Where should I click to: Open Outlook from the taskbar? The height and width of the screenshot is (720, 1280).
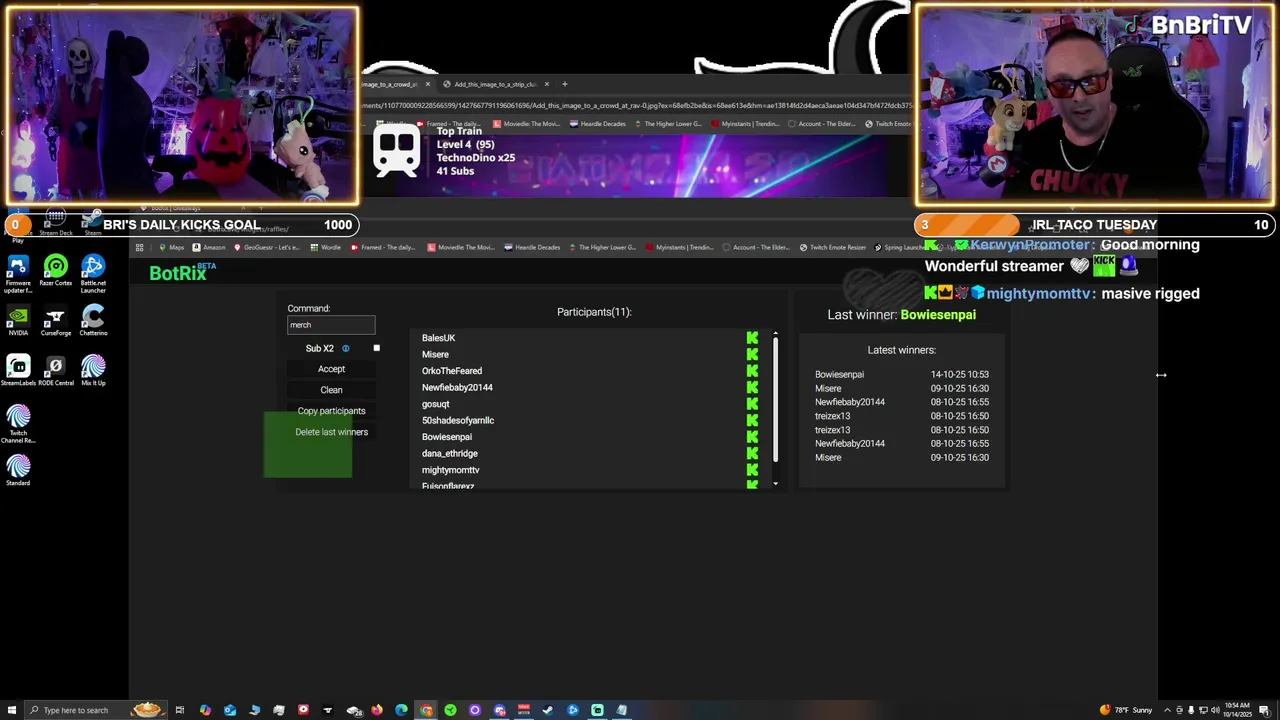point(230,710)
